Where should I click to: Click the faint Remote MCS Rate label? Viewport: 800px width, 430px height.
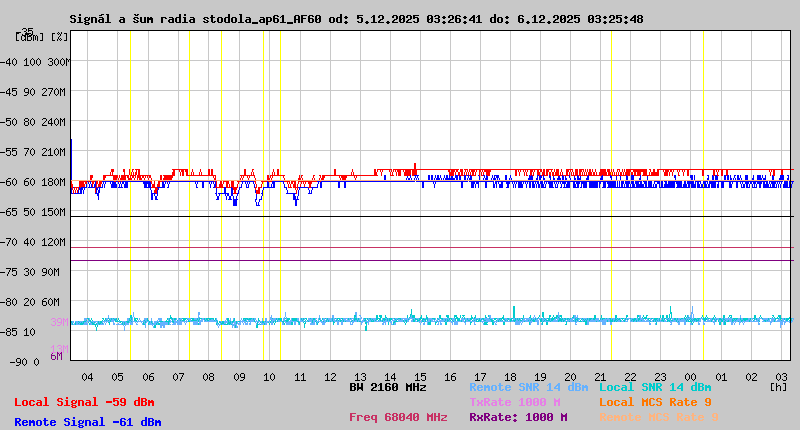658,417
